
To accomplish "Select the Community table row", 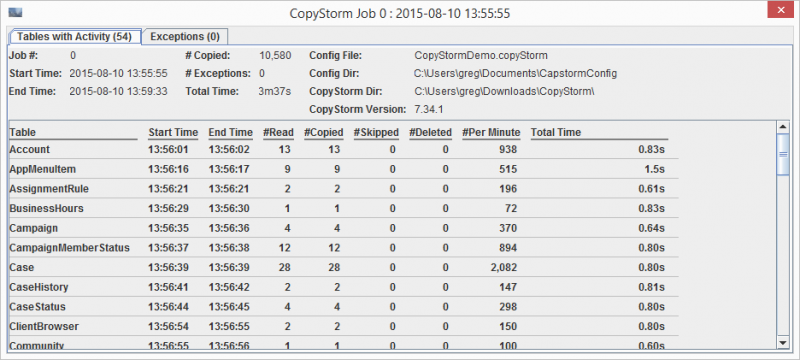I will click(344, 344).
